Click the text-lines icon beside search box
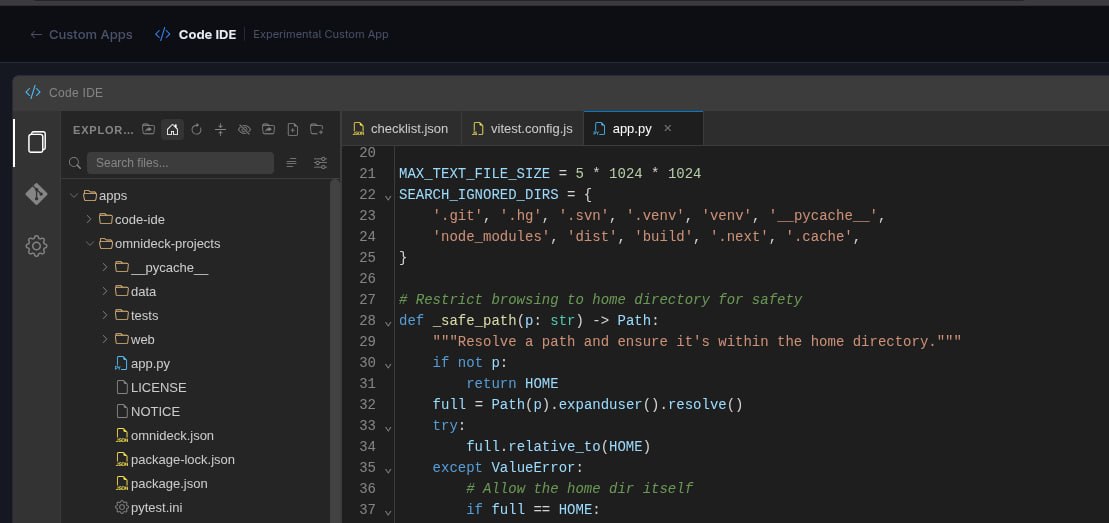Image resolution: width=1109 pixels, height=523 pixels. pos(291,163)
